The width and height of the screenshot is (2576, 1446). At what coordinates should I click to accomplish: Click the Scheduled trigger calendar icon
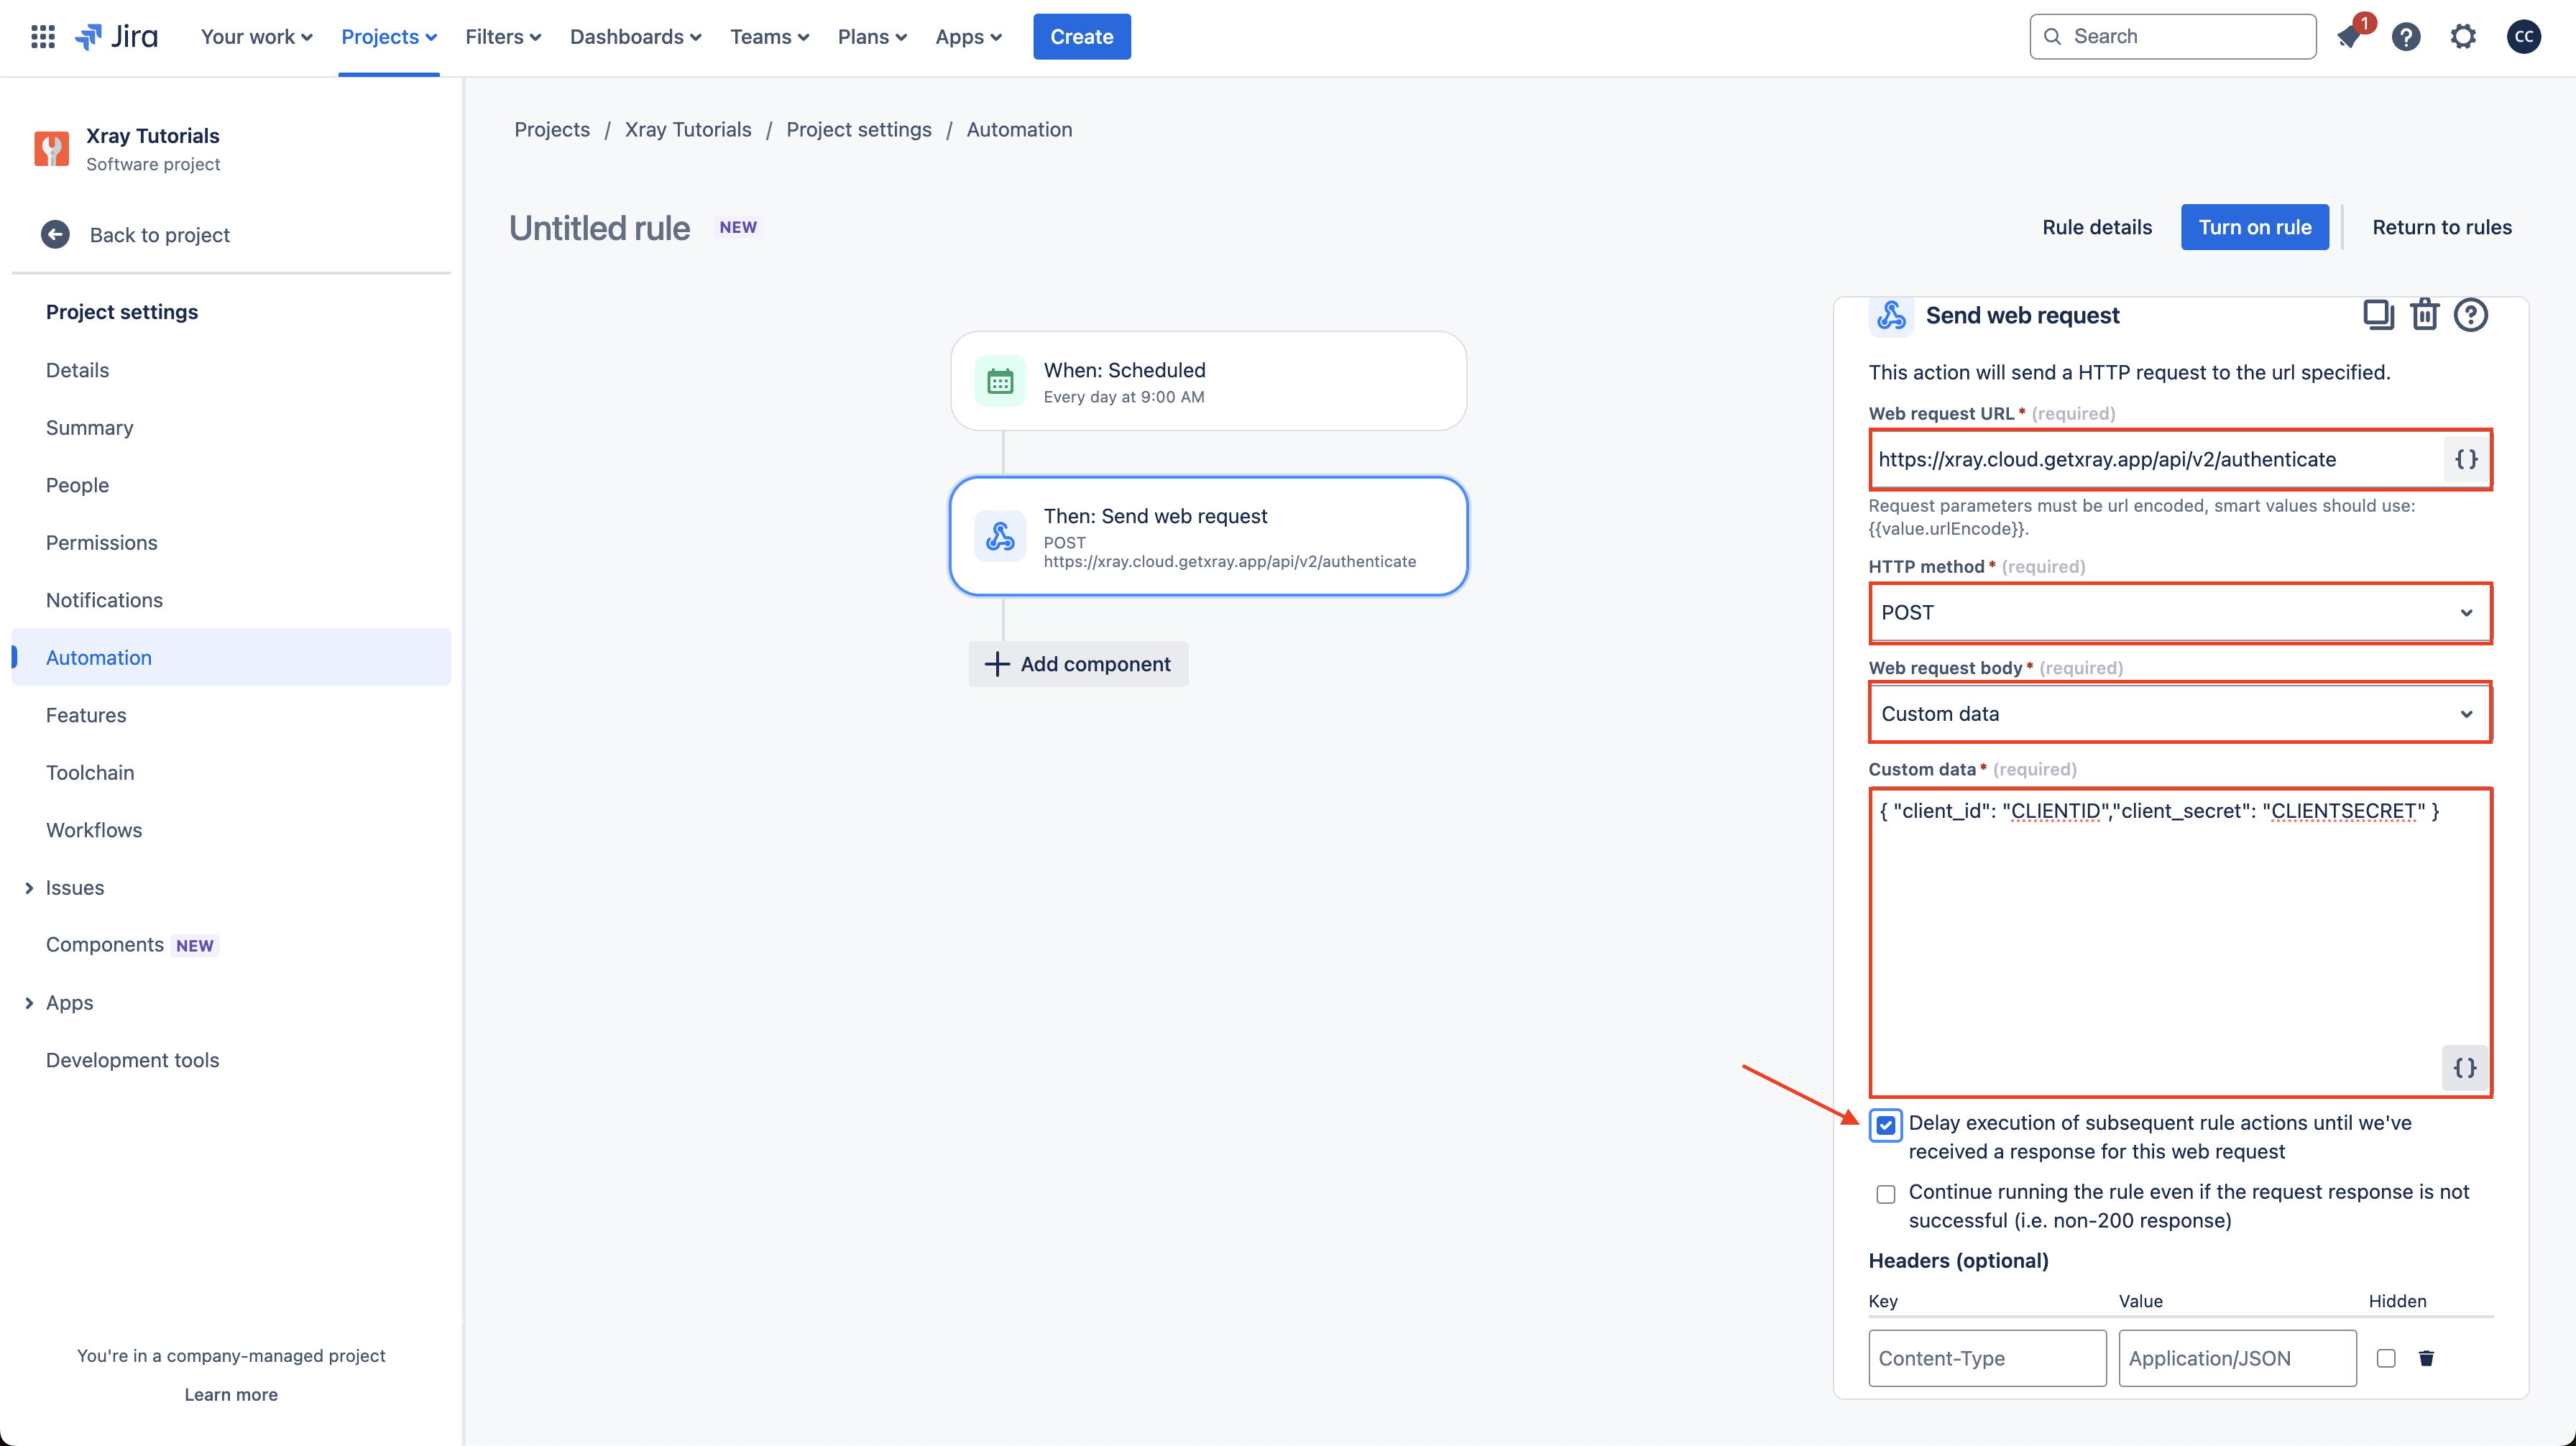tap(1000, 381)
